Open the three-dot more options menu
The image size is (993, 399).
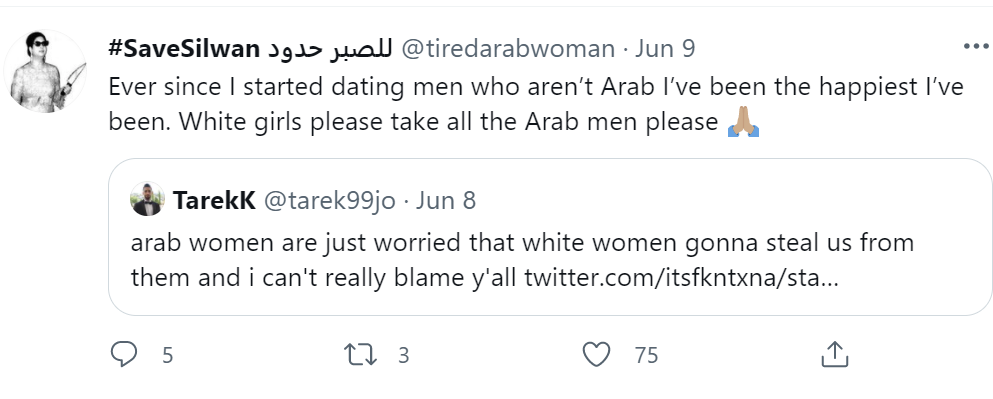[x=976, y=47]
